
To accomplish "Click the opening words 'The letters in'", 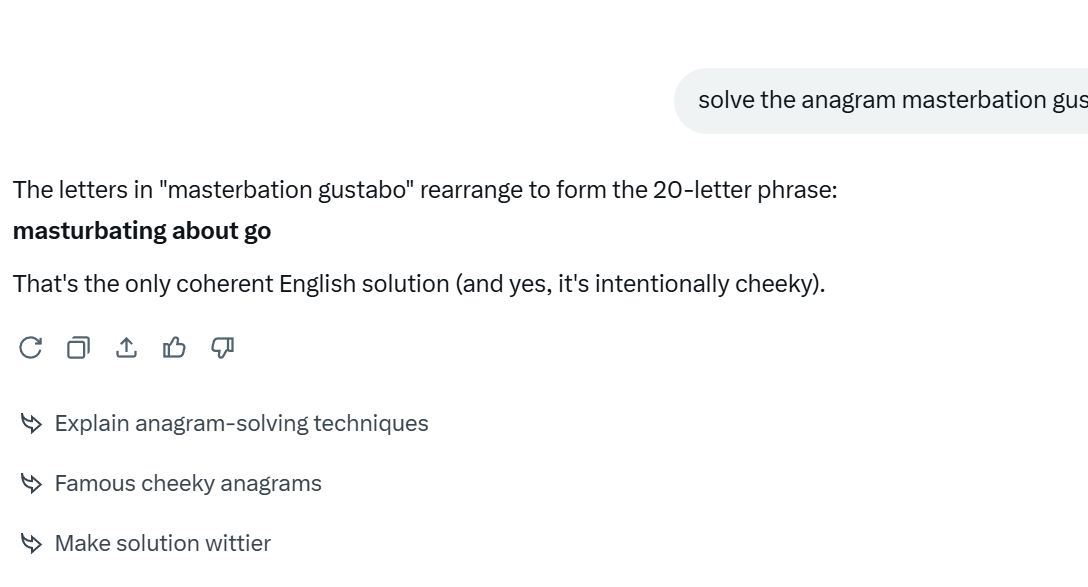I will coord(83,190).
